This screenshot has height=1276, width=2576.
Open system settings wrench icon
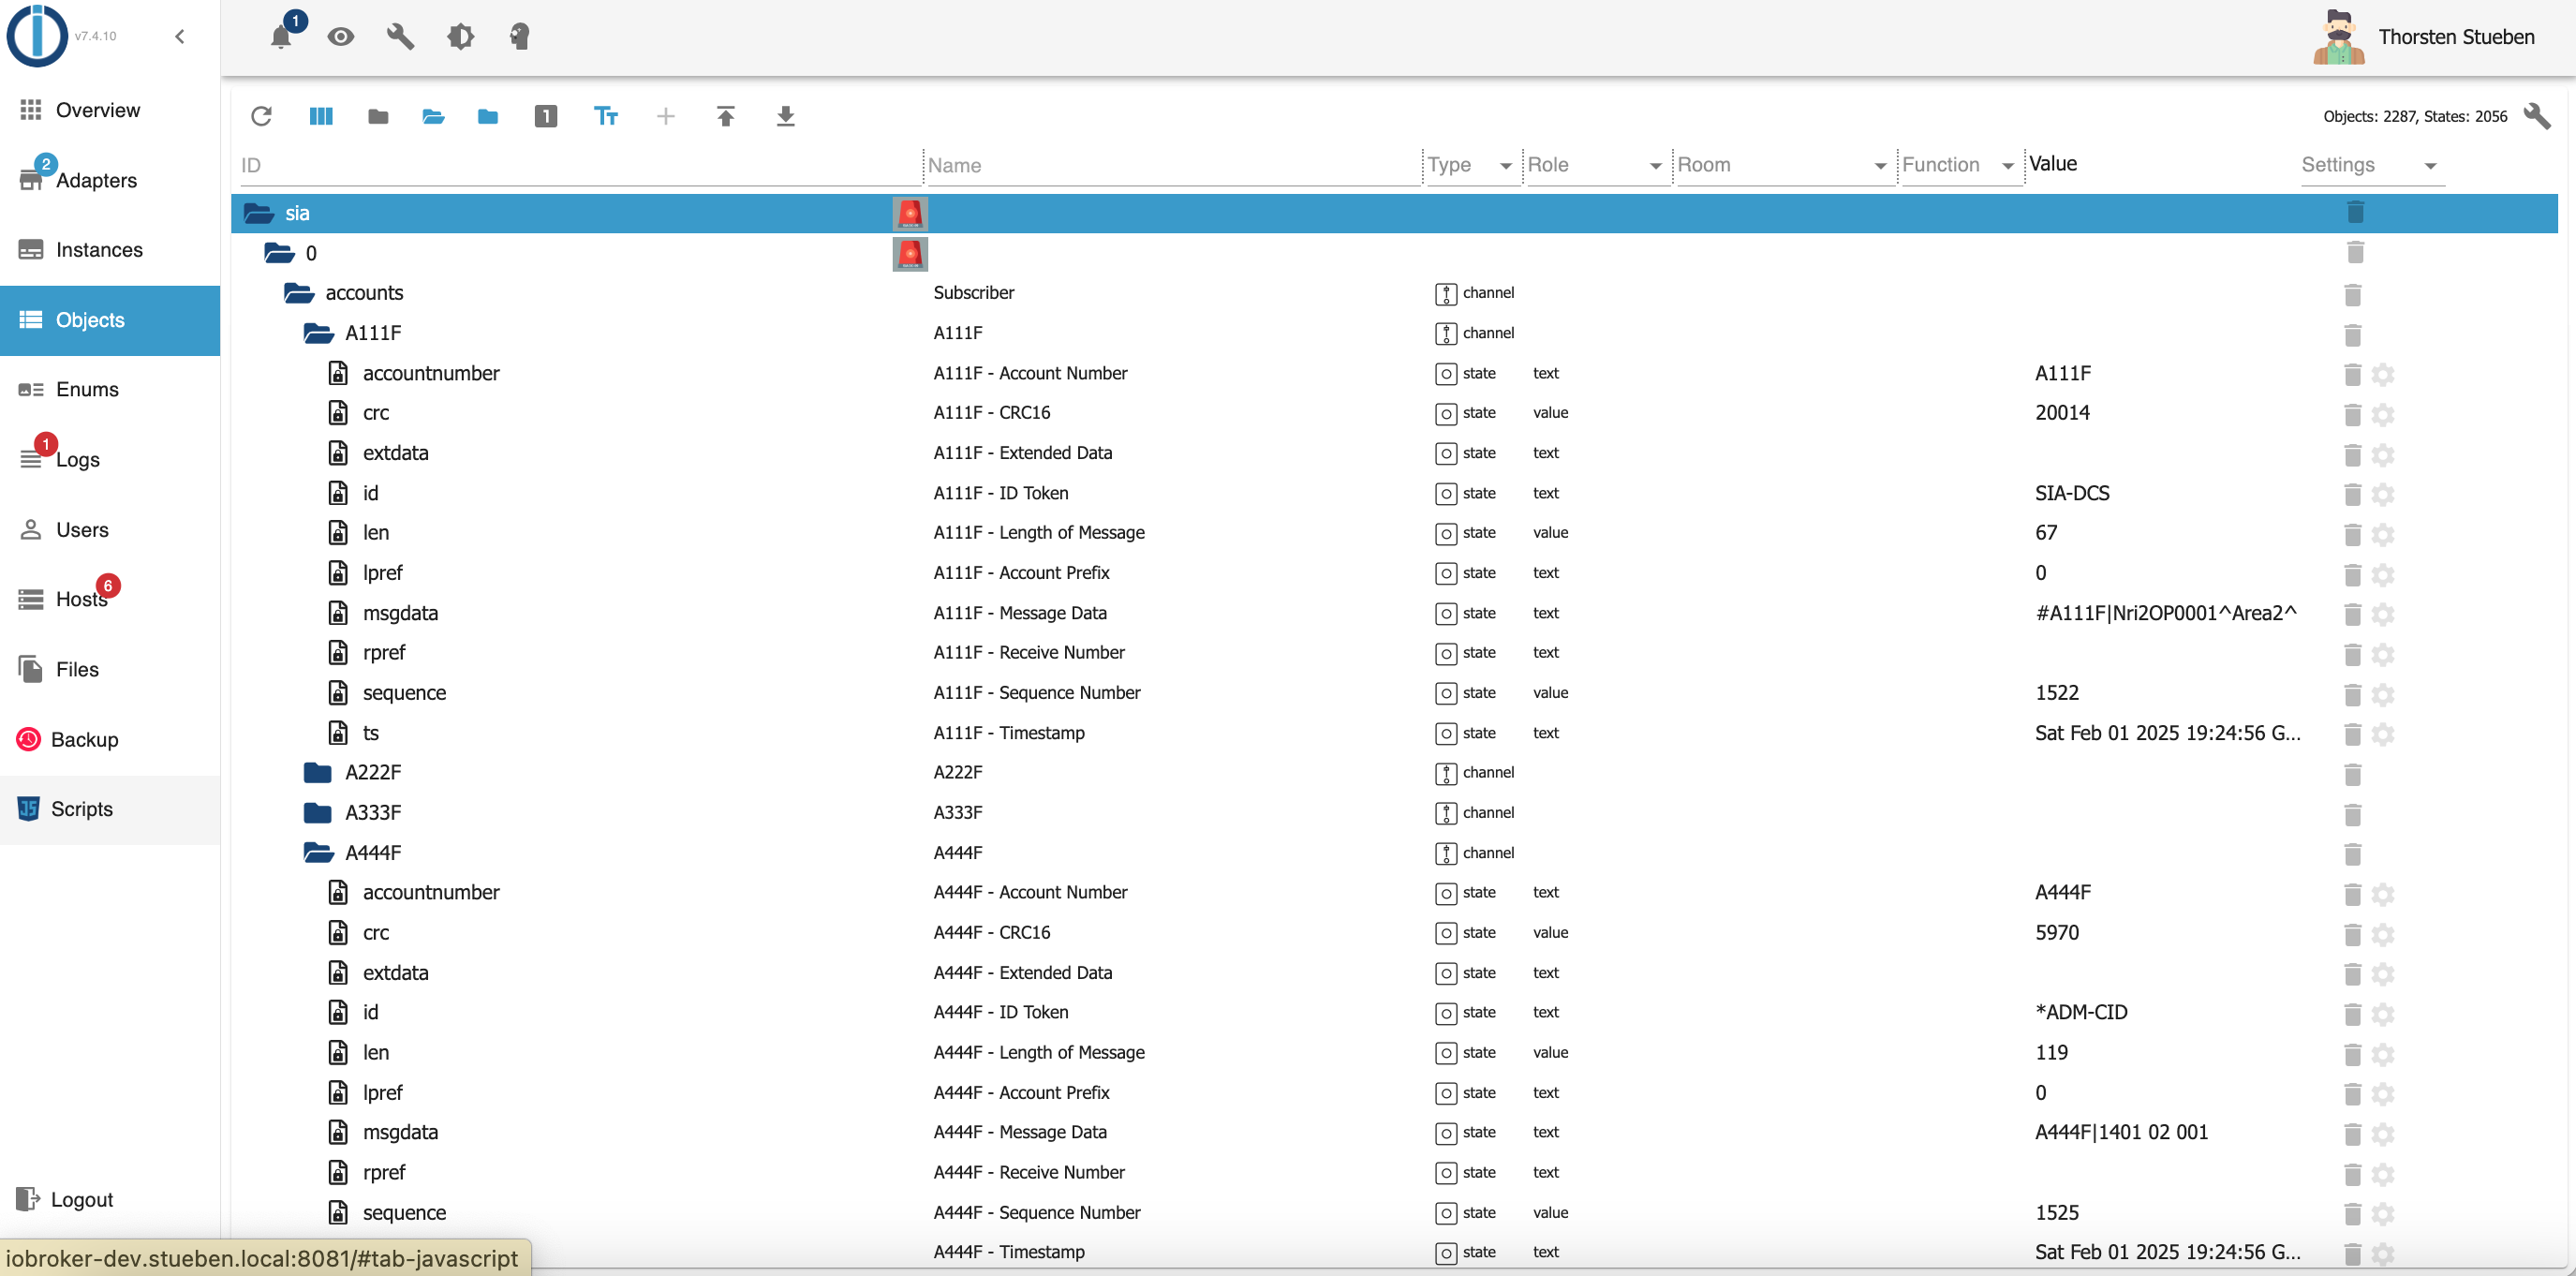tap(400, 37)
